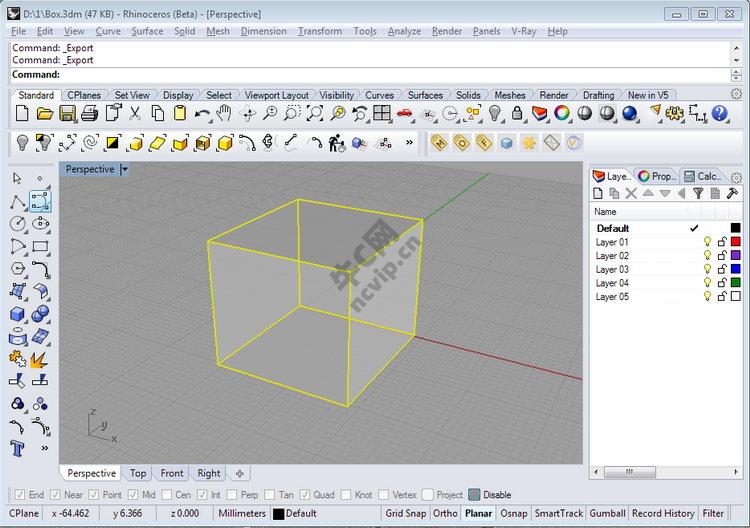Open the V-Ray menu
The height and width of the screenshot is (528, 750).
pyautogui.click(x=524, y=32)
